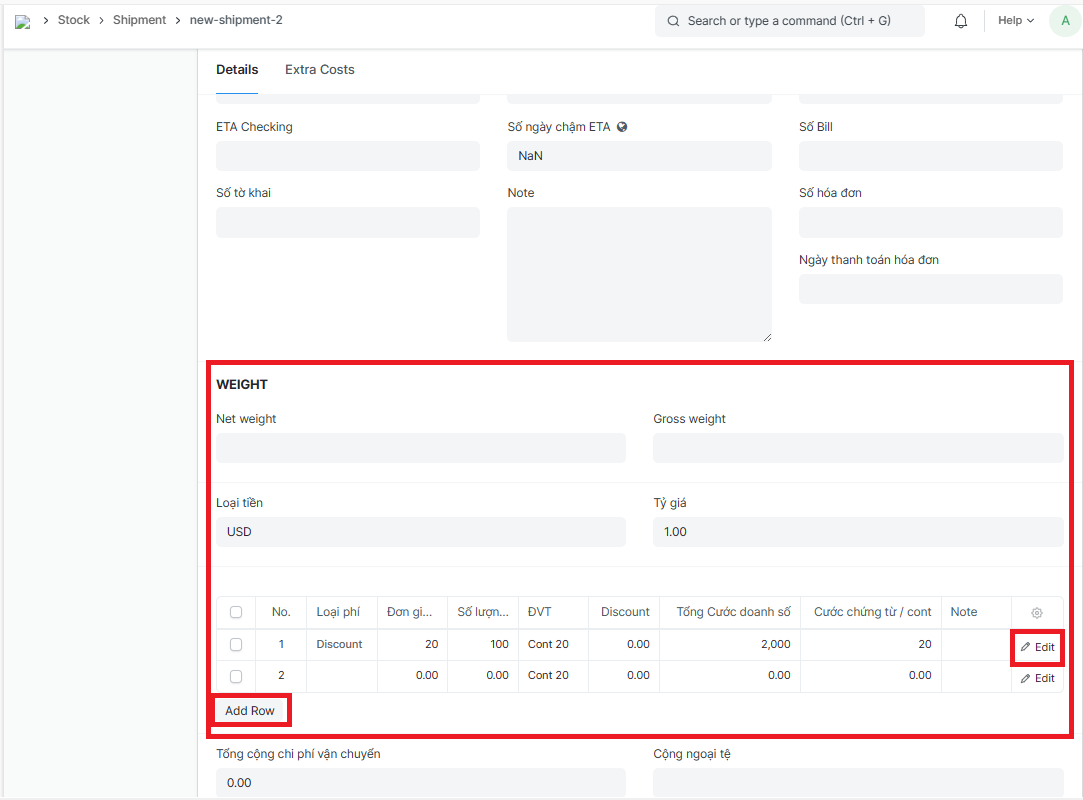
Task: Click the home logo icon in breadcrumb
Action: pos(22,21)
